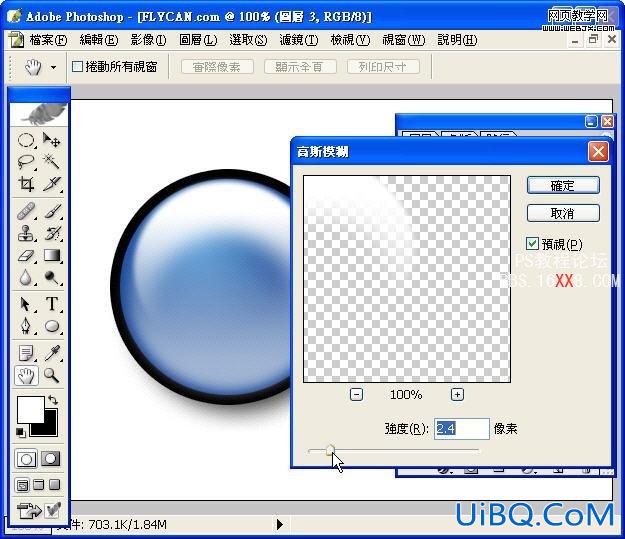Open the 濾鏡(T) menu
Viewport: 625px width, 539px height.
pos(299,40)
